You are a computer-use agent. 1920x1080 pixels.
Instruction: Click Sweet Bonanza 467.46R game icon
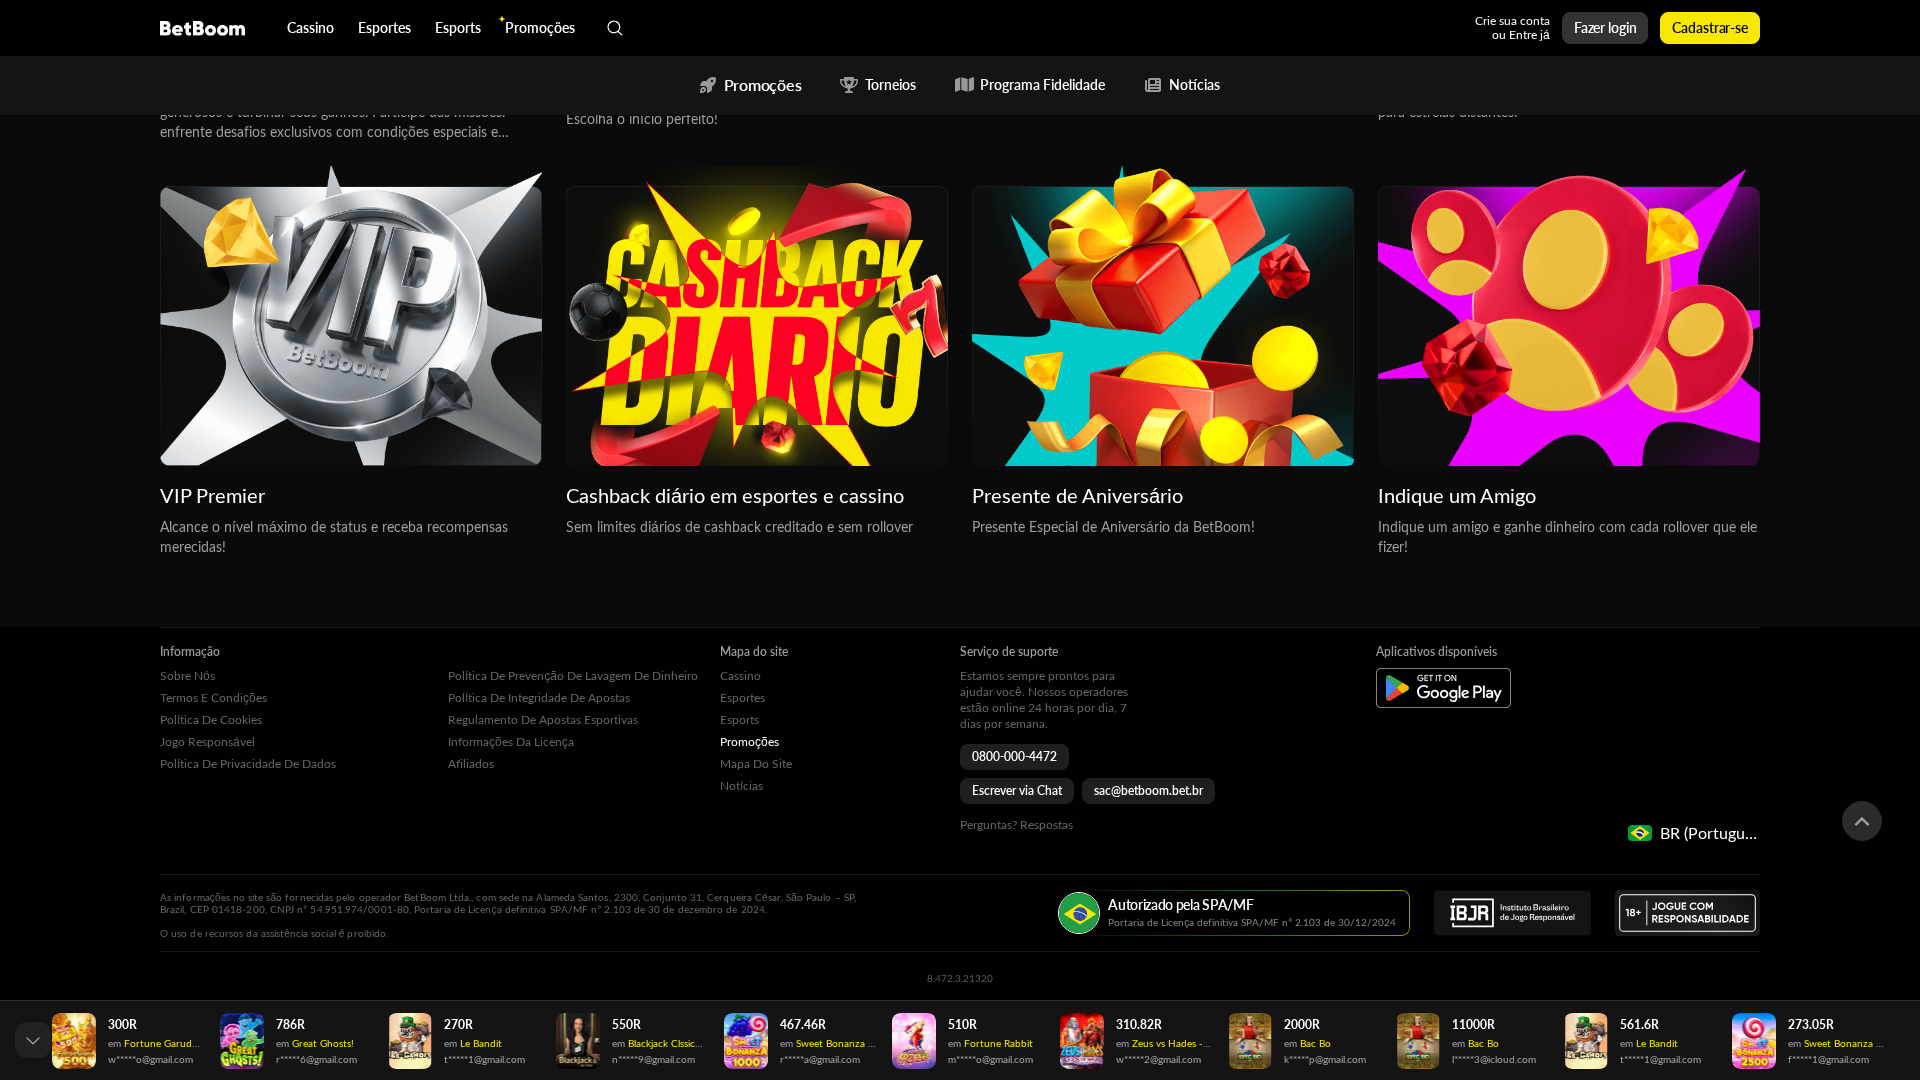746,1041
